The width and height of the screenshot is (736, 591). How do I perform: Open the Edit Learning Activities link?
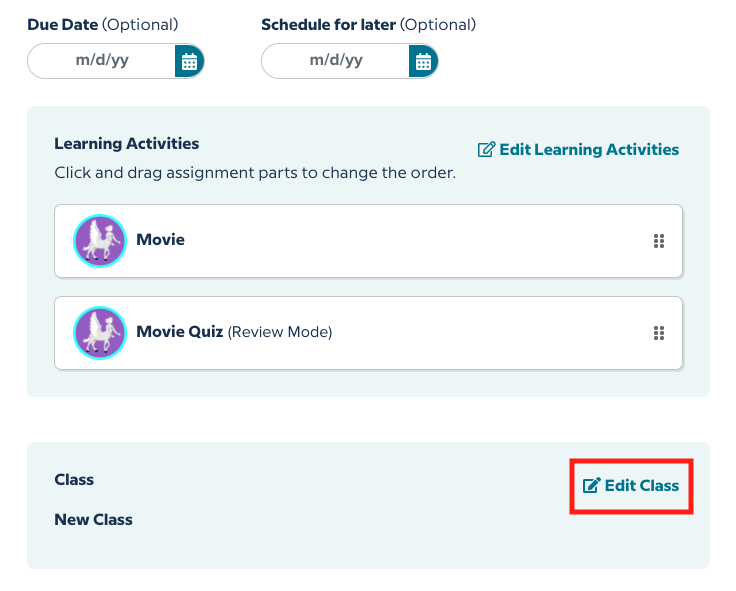pos(589,150)
